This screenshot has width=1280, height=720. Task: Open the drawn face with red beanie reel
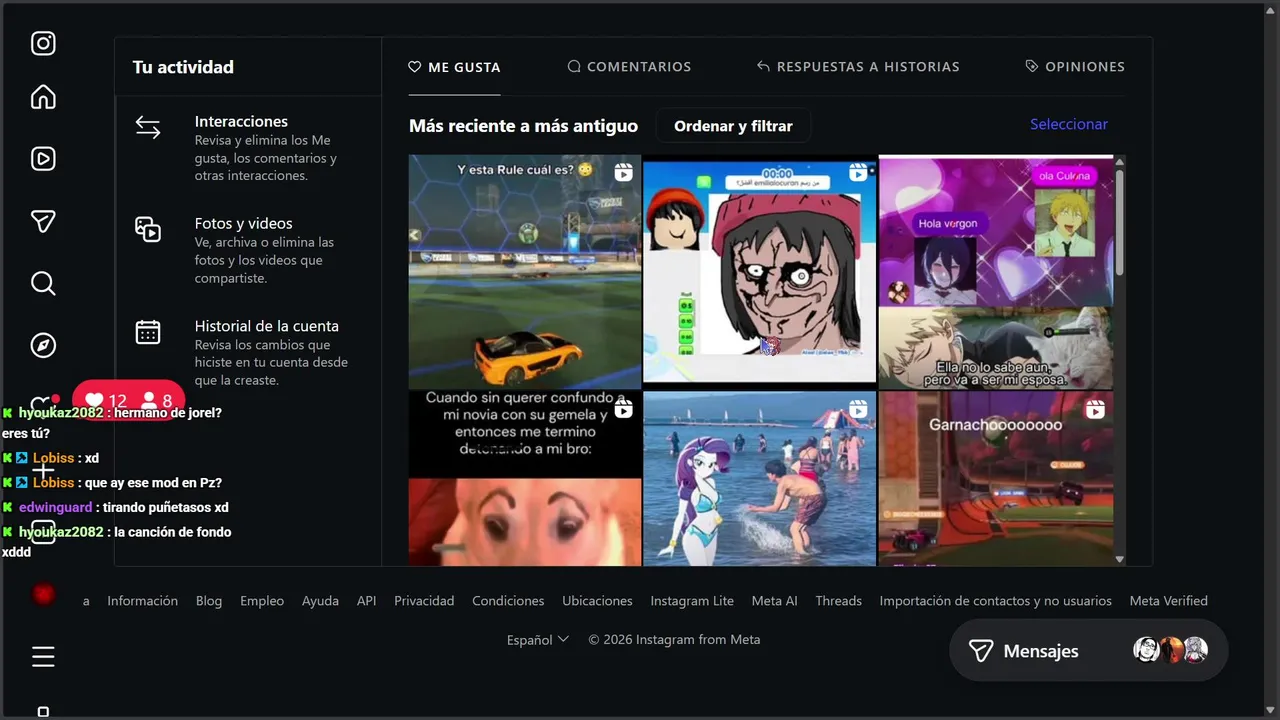point(759,271)
